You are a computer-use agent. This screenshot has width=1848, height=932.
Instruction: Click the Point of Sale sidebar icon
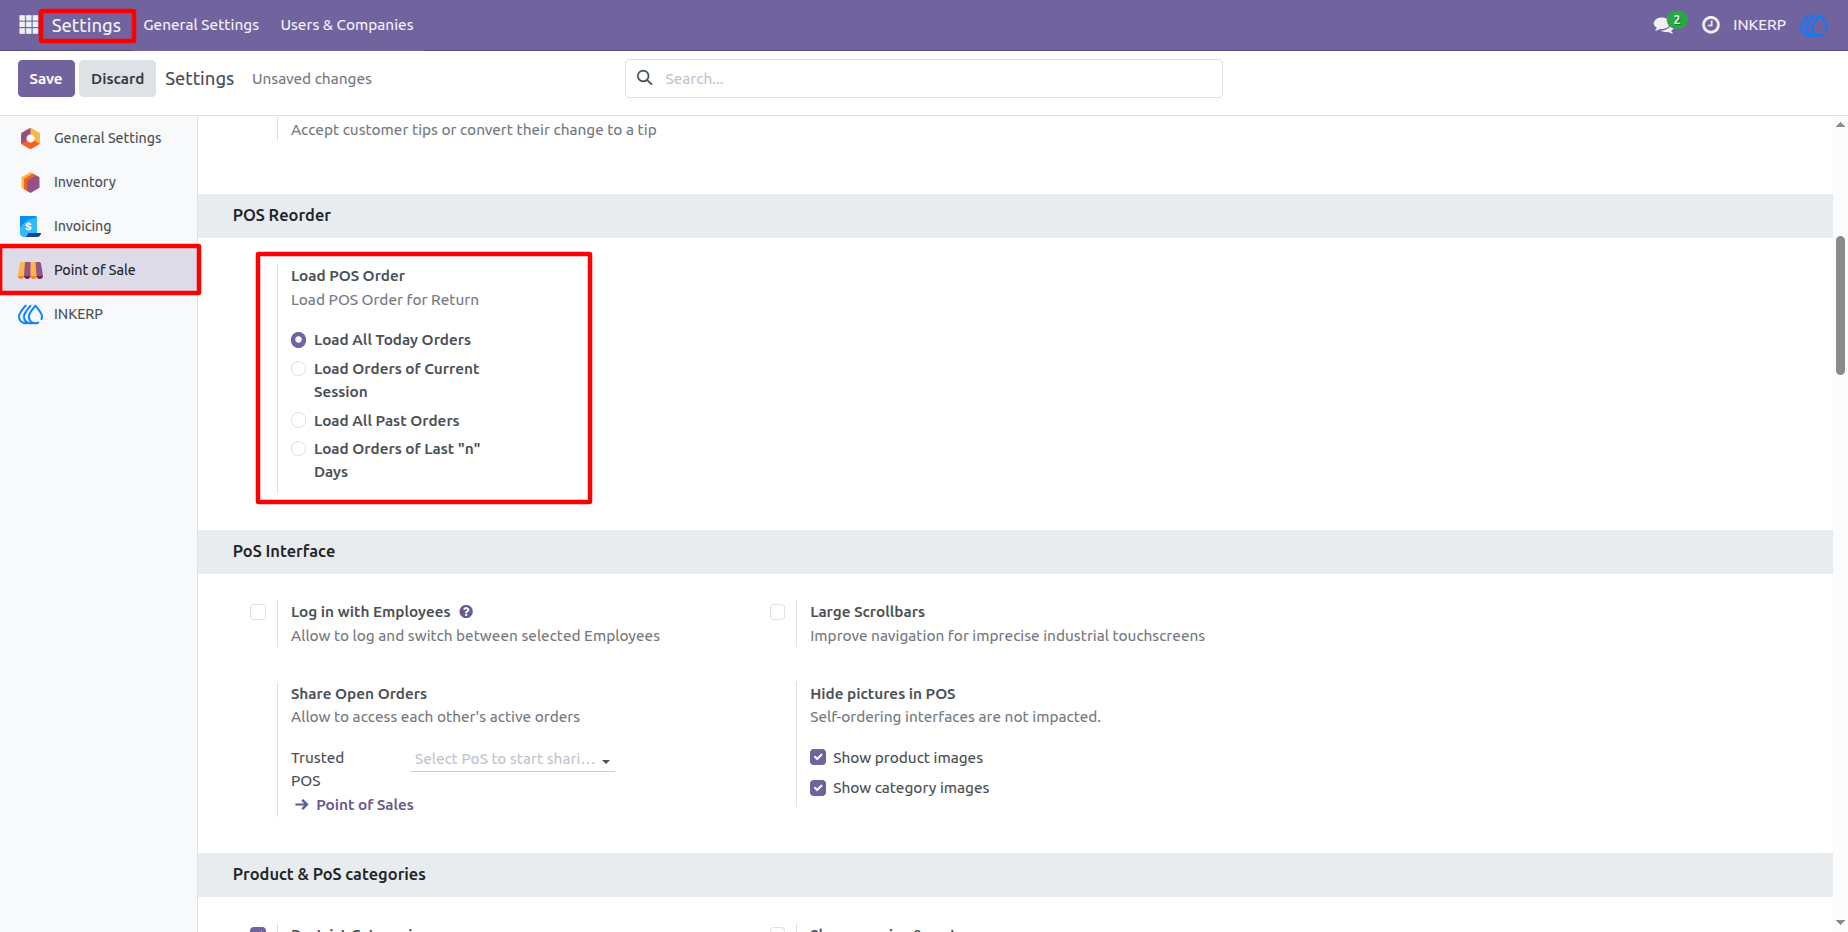coord(31,270)
